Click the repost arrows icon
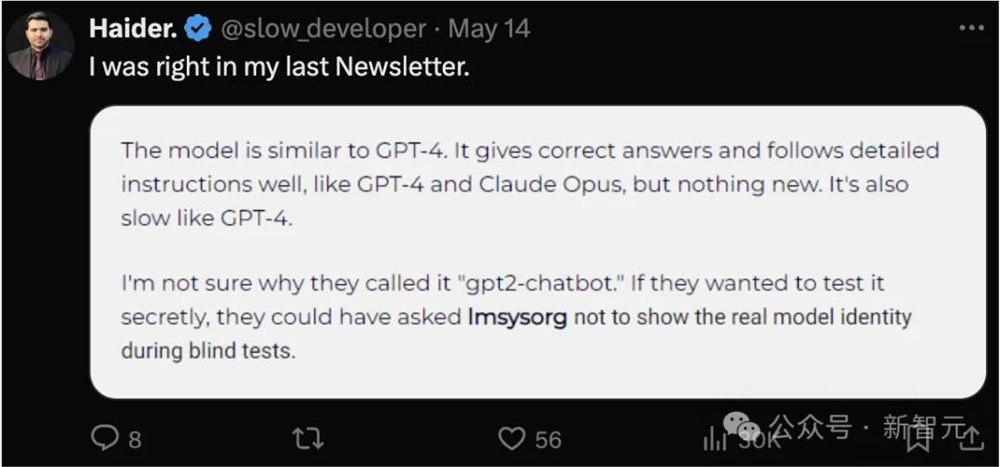Viewport: 1000px width, 467px height. pos(305,438)
